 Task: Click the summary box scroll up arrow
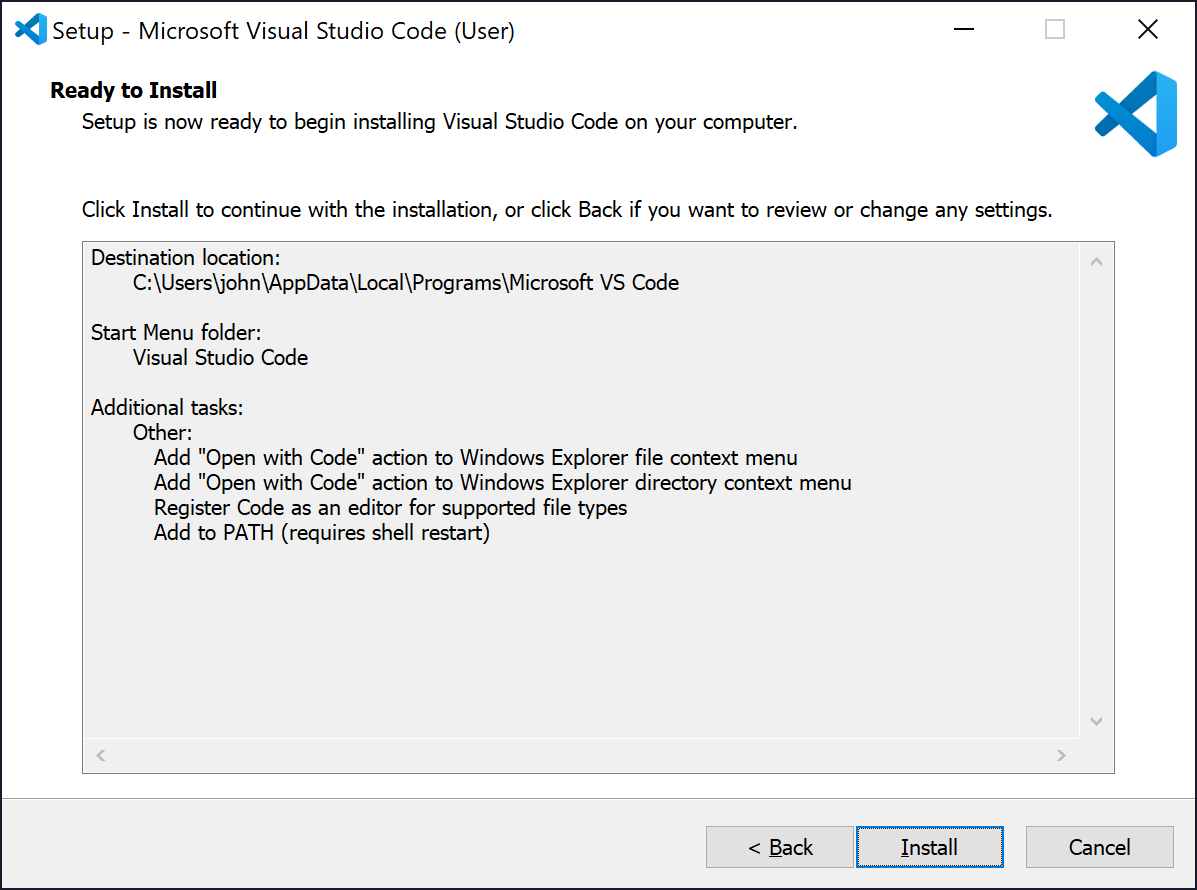pyautogui.click(x=1096, y=262)
